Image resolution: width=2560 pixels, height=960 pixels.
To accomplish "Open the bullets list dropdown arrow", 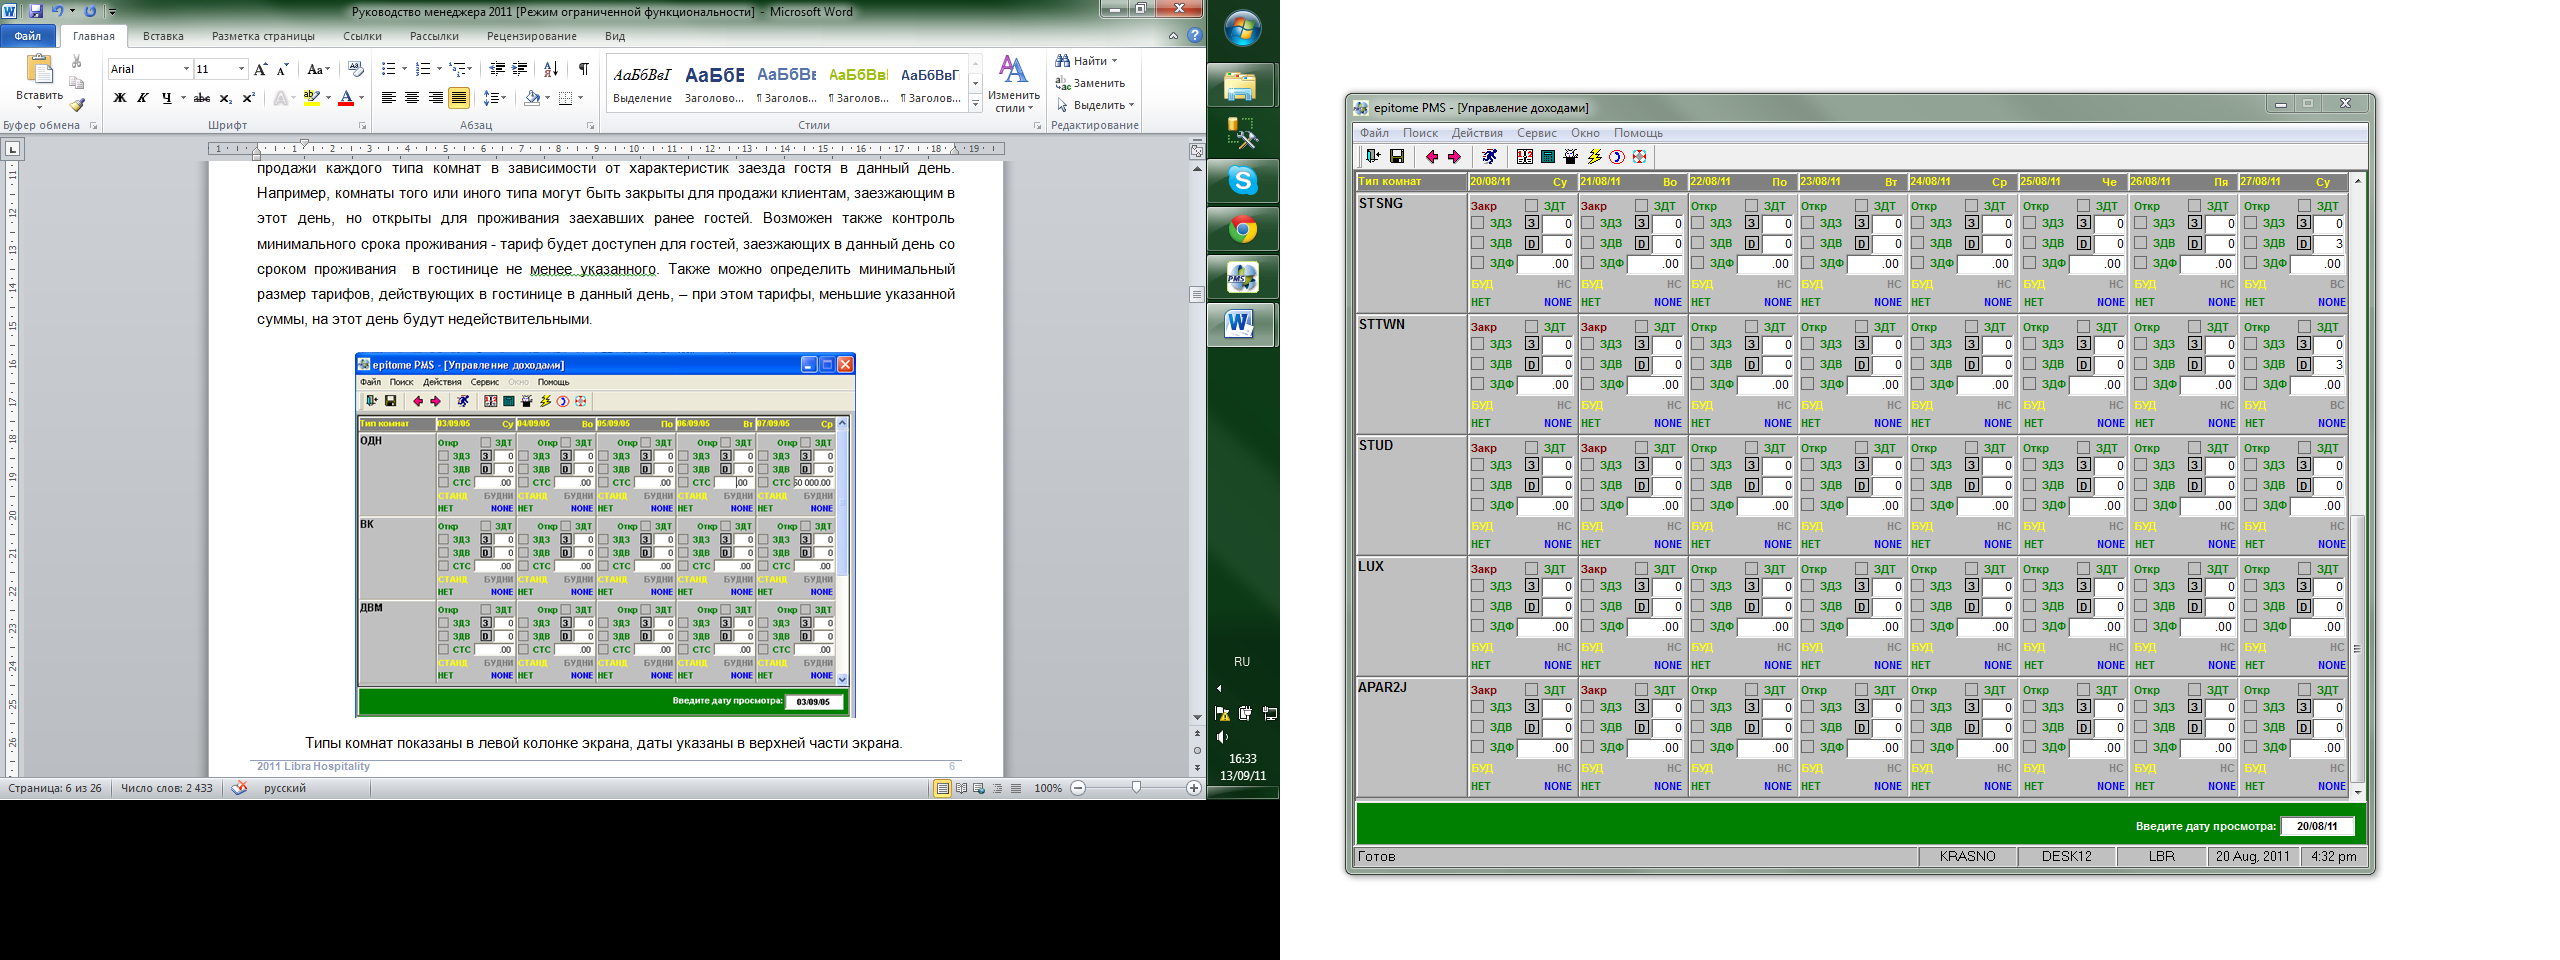I will pos(404,69).
